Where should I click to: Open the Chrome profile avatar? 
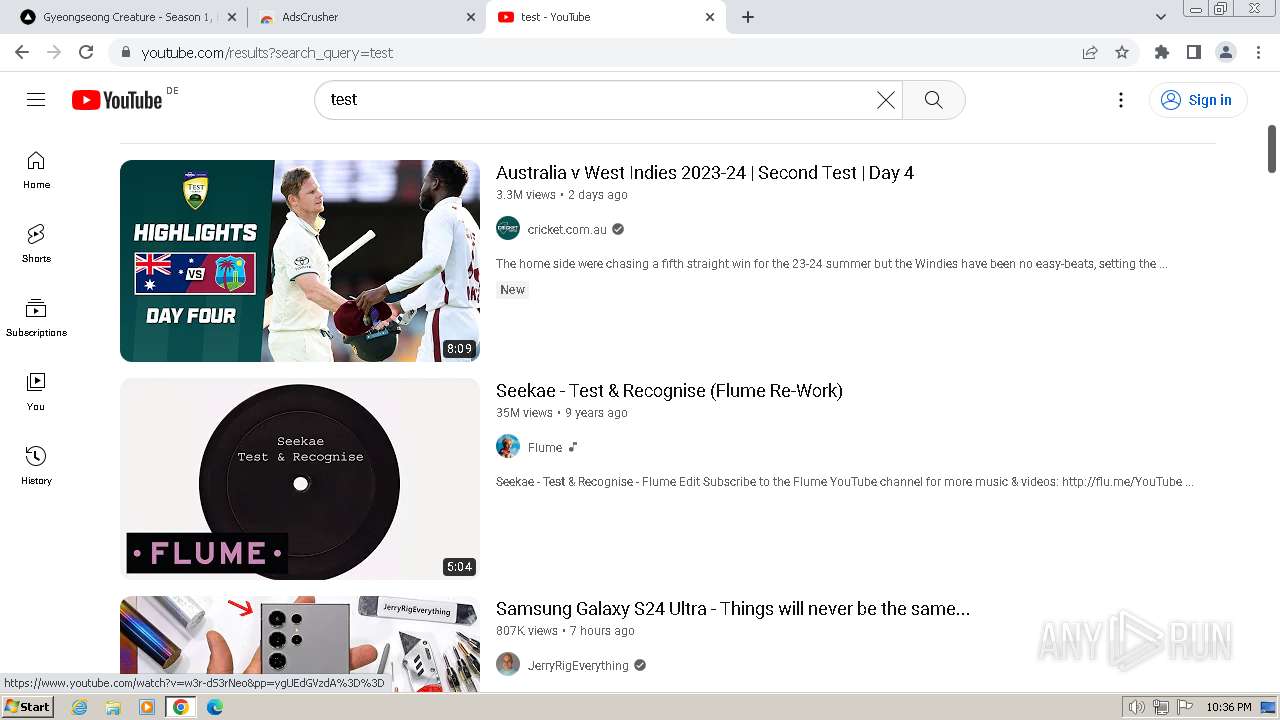point(1226,52)
